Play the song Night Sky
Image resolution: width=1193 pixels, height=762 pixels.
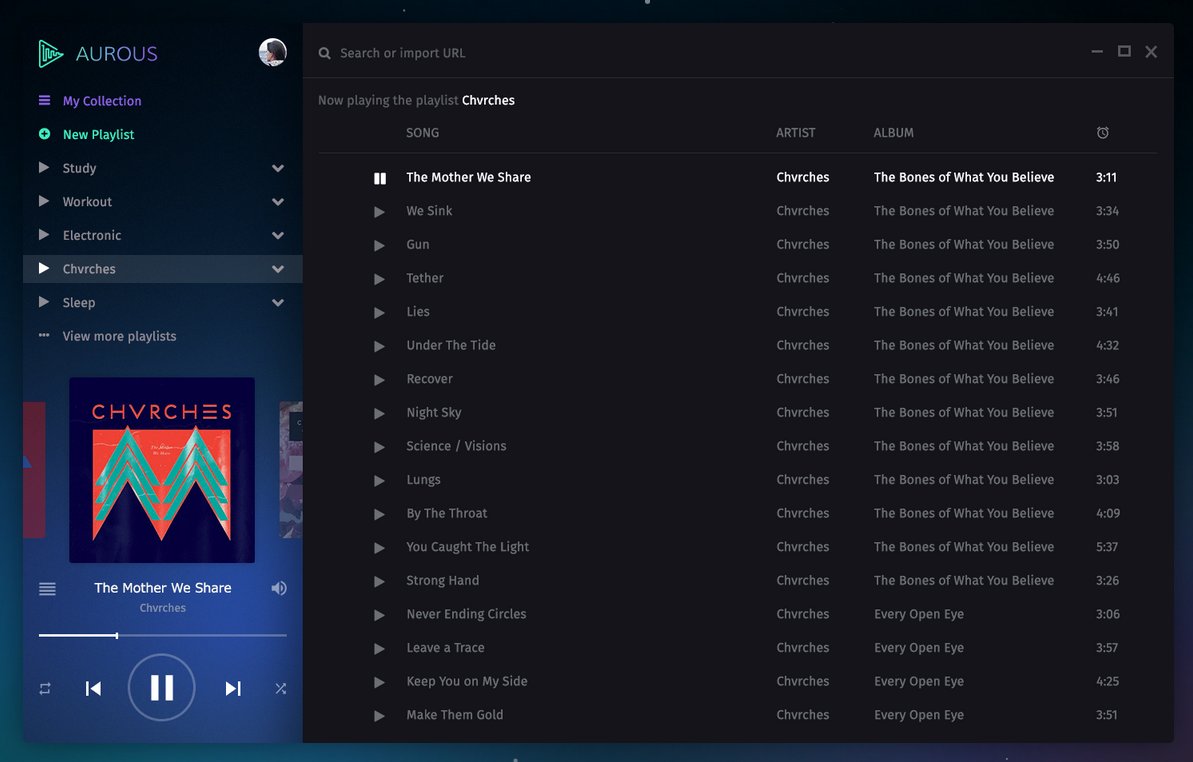click(x=379, y=413)
